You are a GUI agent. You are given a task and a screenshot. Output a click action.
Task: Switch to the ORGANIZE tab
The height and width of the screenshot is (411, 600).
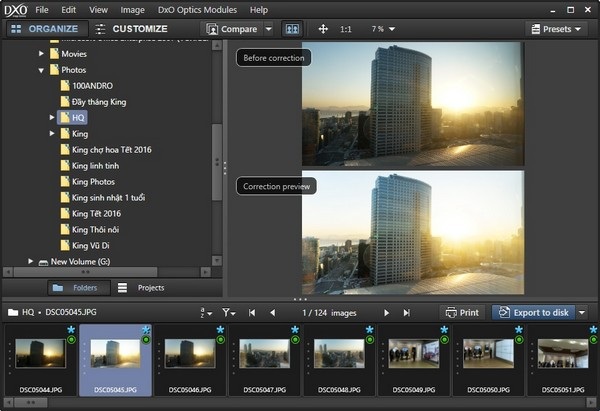(45, 29)
